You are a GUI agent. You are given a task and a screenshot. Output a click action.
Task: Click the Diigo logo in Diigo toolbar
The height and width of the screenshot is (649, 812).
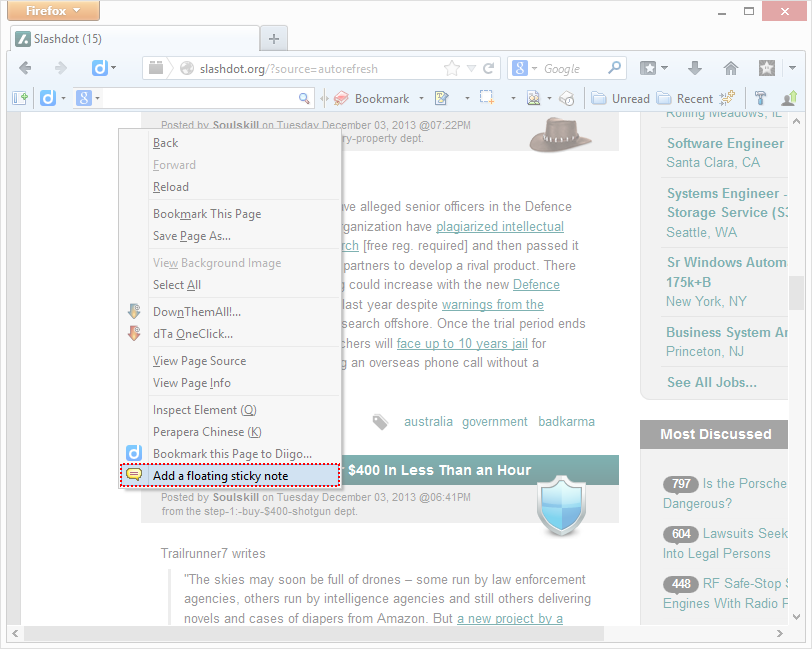pos(48,98)
